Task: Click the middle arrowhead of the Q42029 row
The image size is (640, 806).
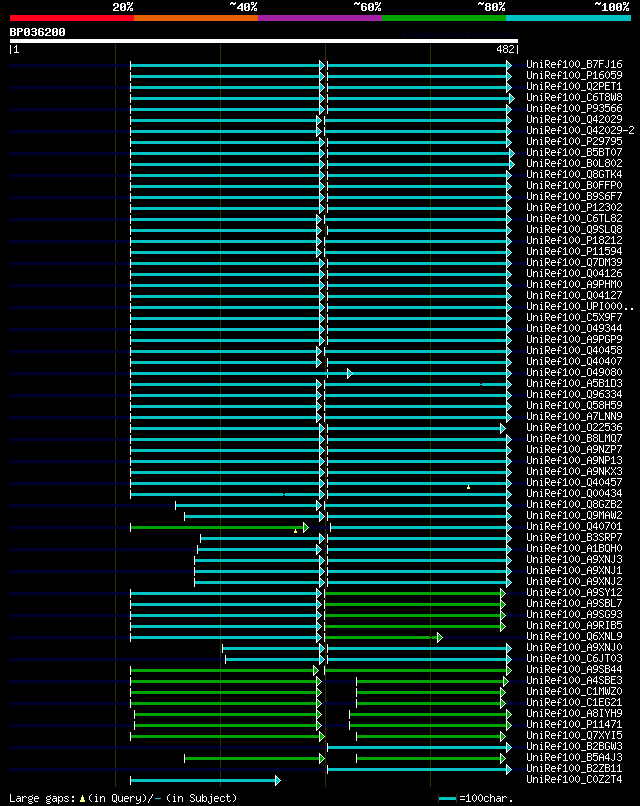Action: click(319, 120)
